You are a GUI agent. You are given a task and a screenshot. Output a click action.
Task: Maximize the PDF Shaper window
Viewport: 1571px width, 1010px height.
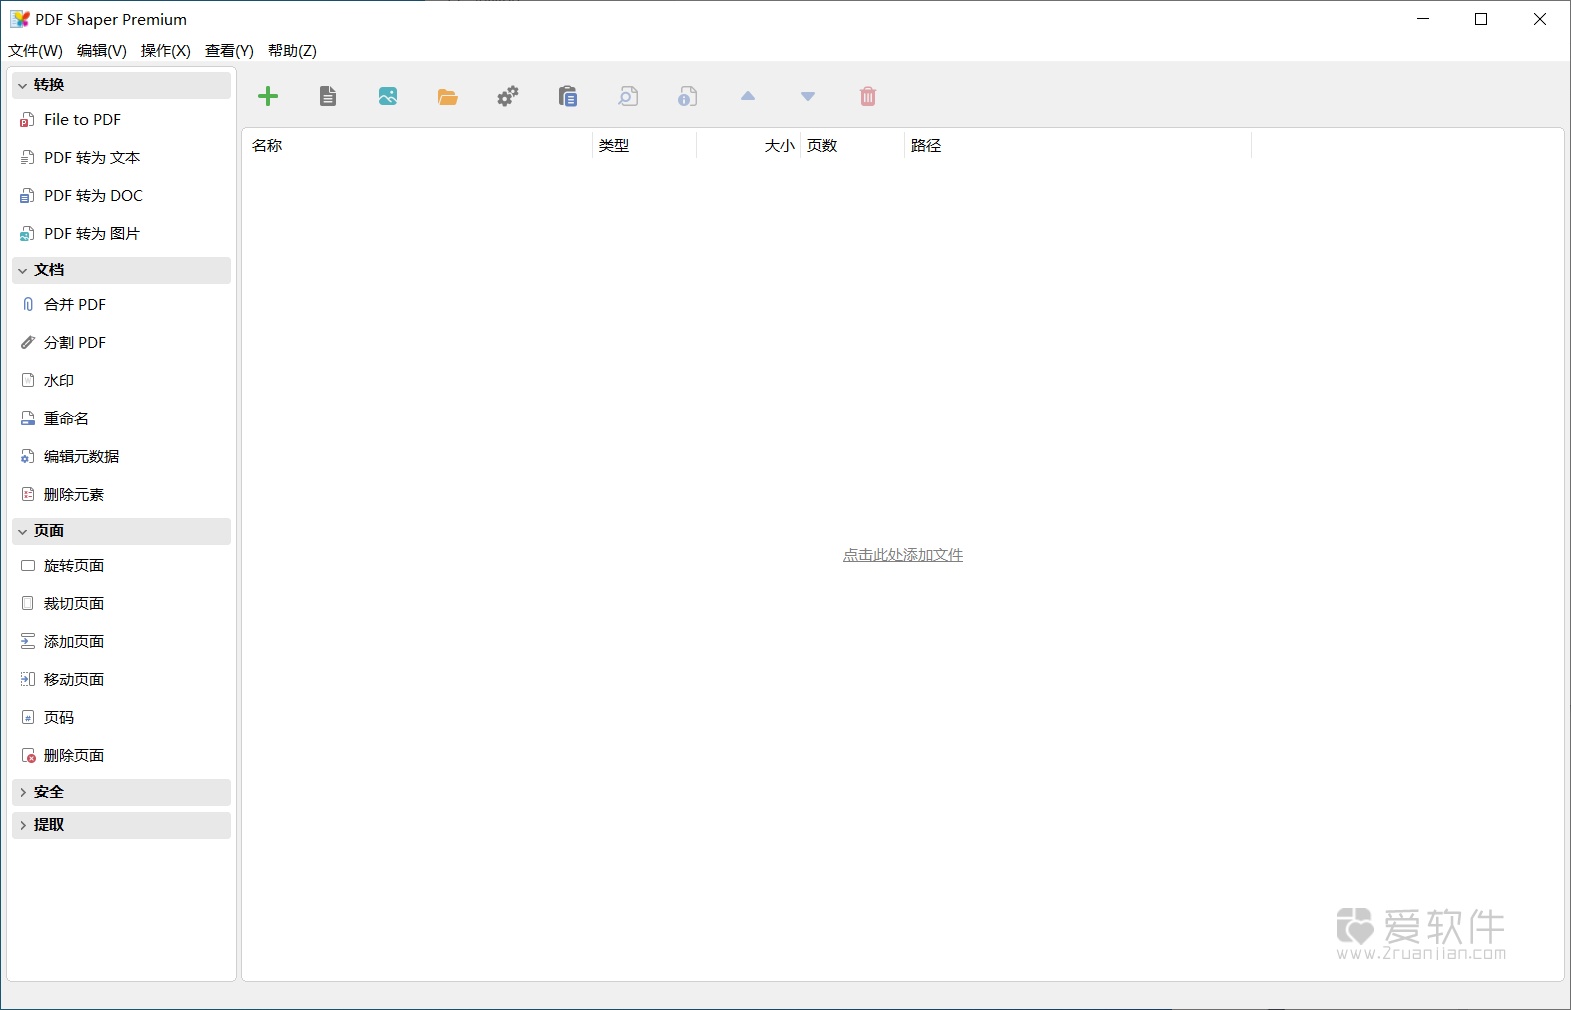[1481, 19]
